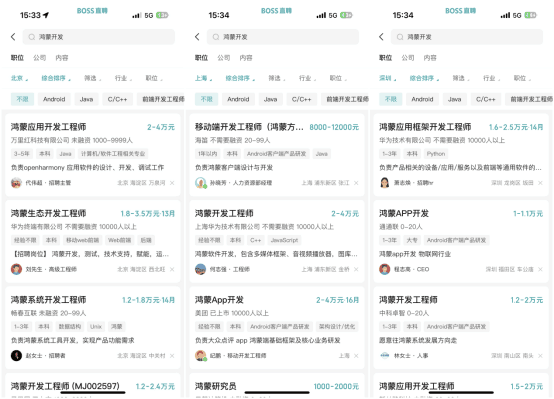
Task: Expand 综合排序 sort in Shenzhen screen
Action: (x=424, y=78)
